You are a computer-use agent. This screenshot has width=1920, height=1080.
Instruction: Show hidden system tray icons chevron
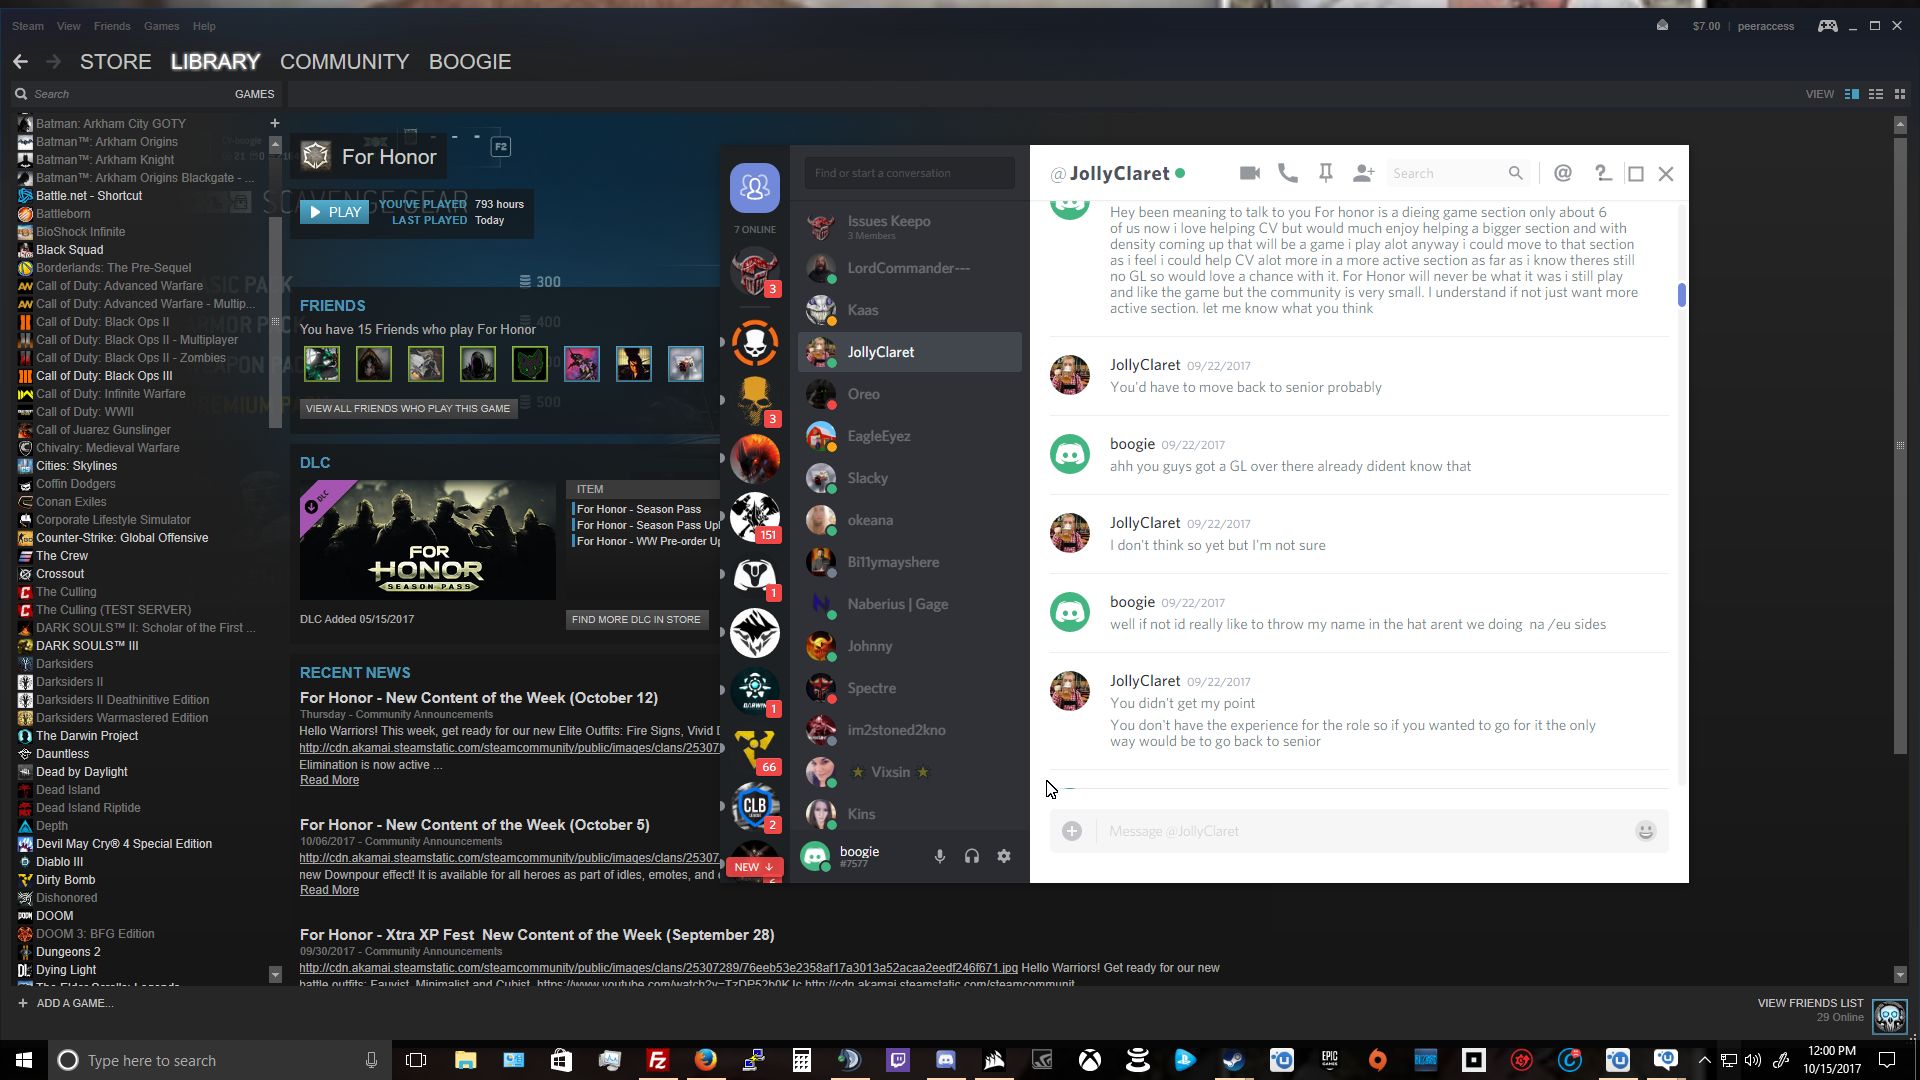[x=1704, y=1060]
